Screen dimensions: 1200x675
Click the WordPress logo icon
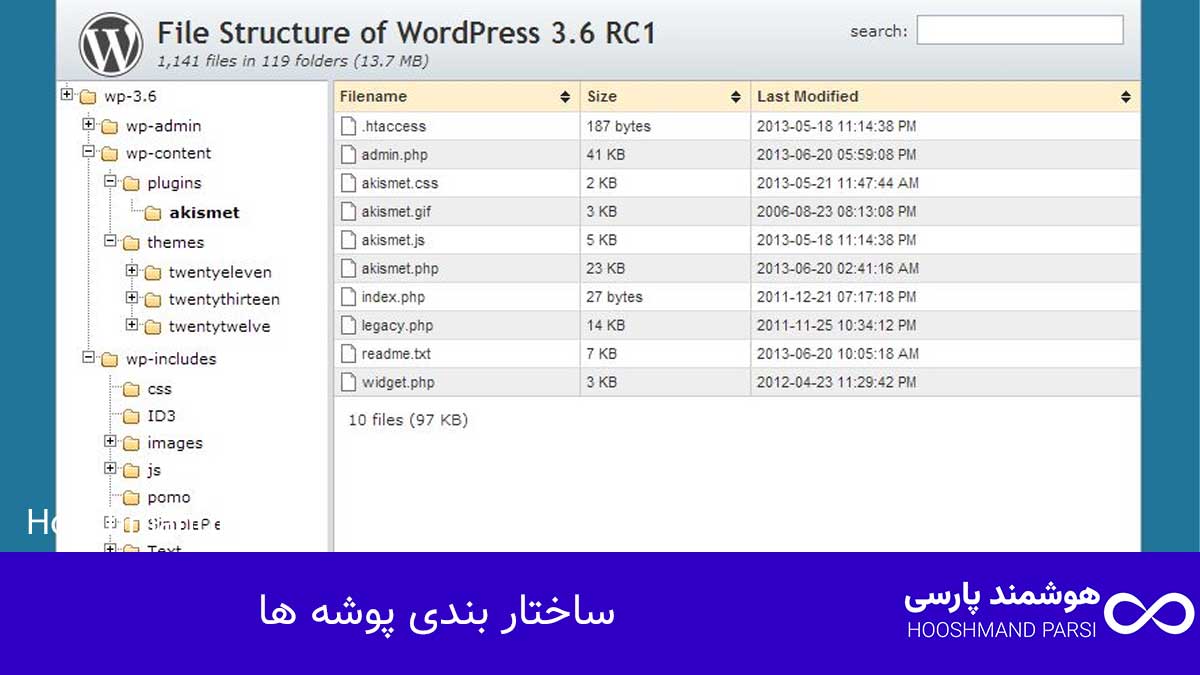tap(111, 44)
